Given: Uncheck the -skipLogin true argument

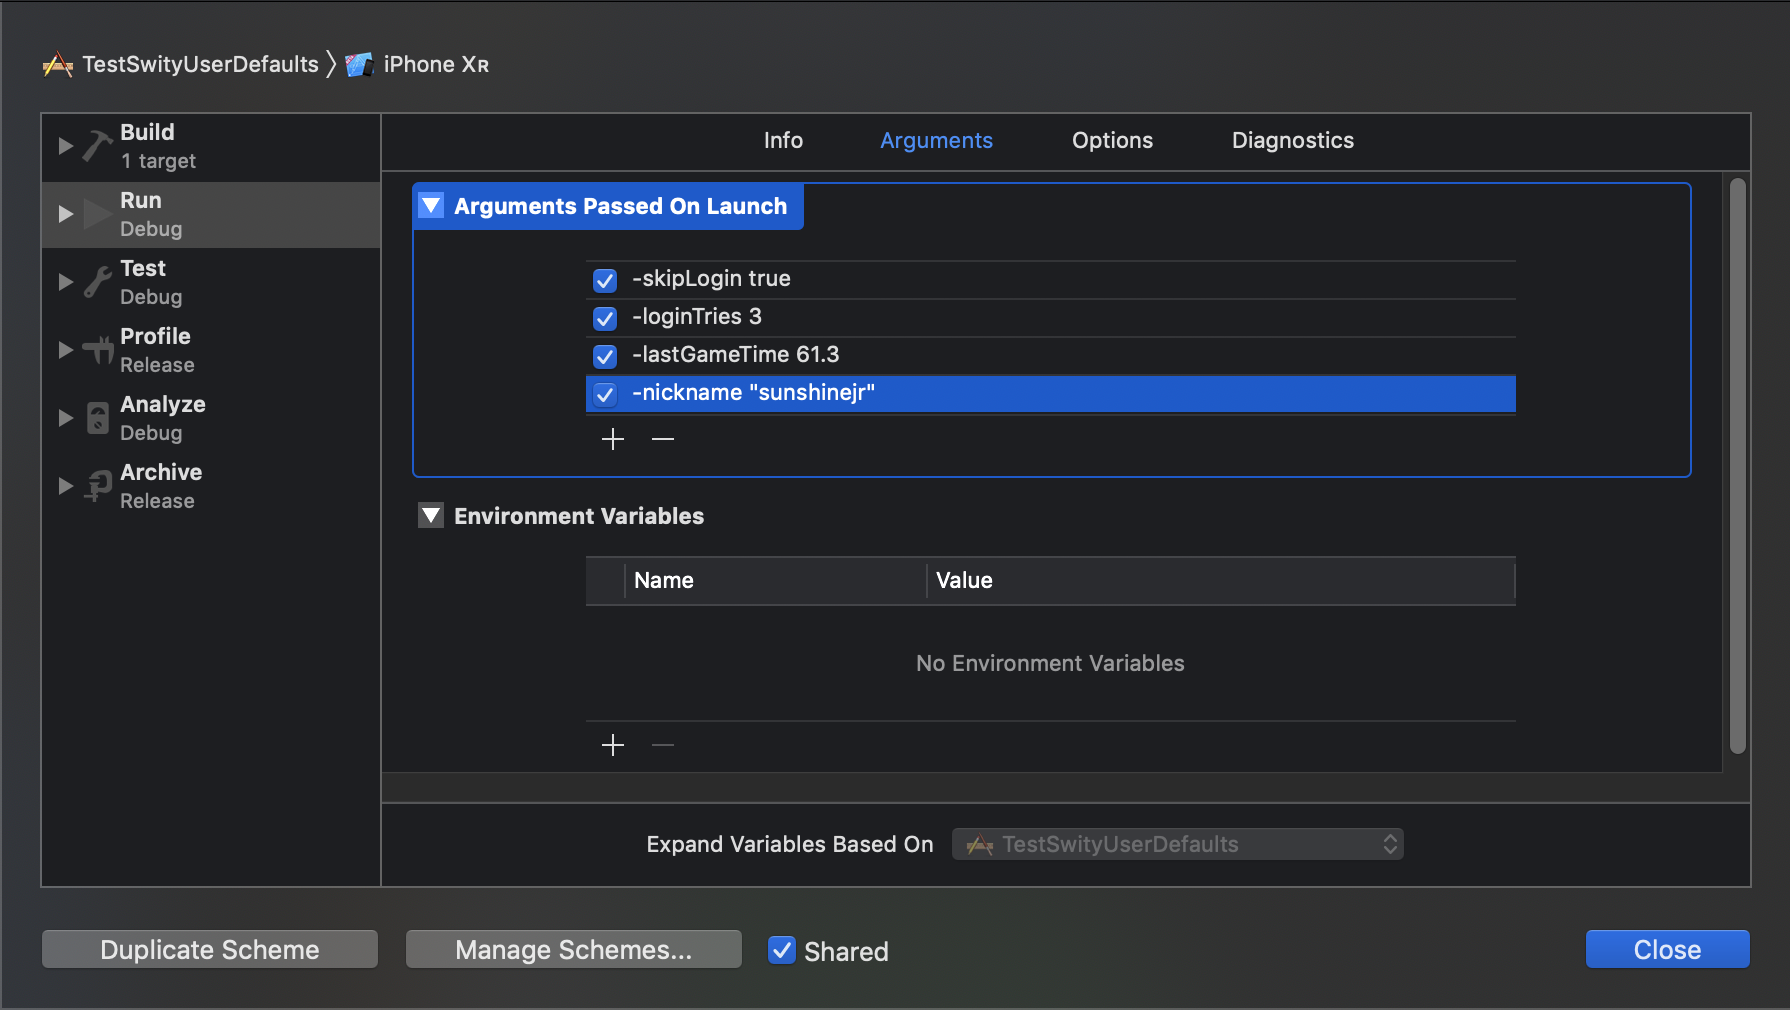Looking at the screenshot, I should (x=605, y=280).
